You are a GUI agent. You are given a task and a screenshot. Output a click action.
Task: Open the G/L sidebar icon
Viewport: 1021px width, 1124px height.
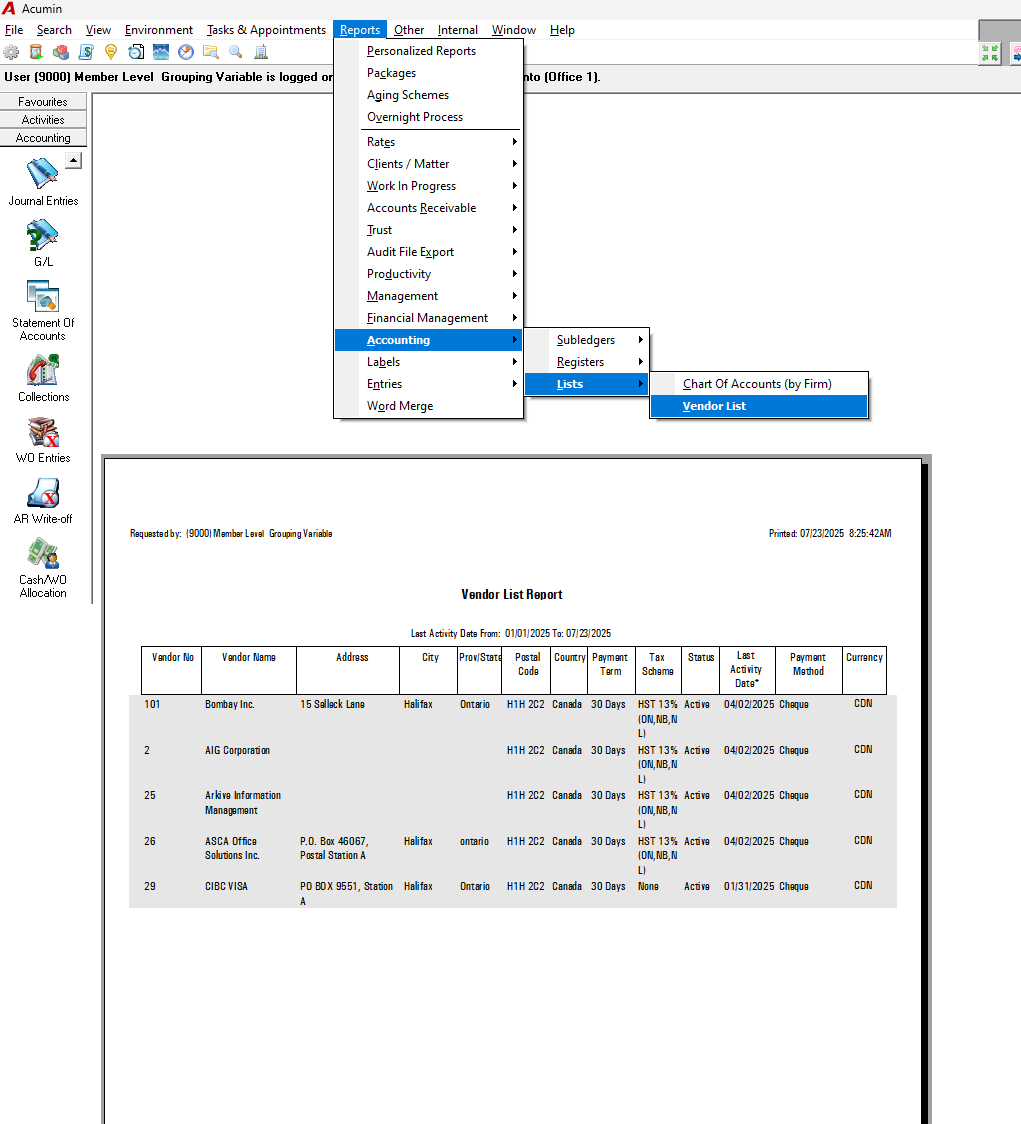pyautogui.click(x=43, y=236)
